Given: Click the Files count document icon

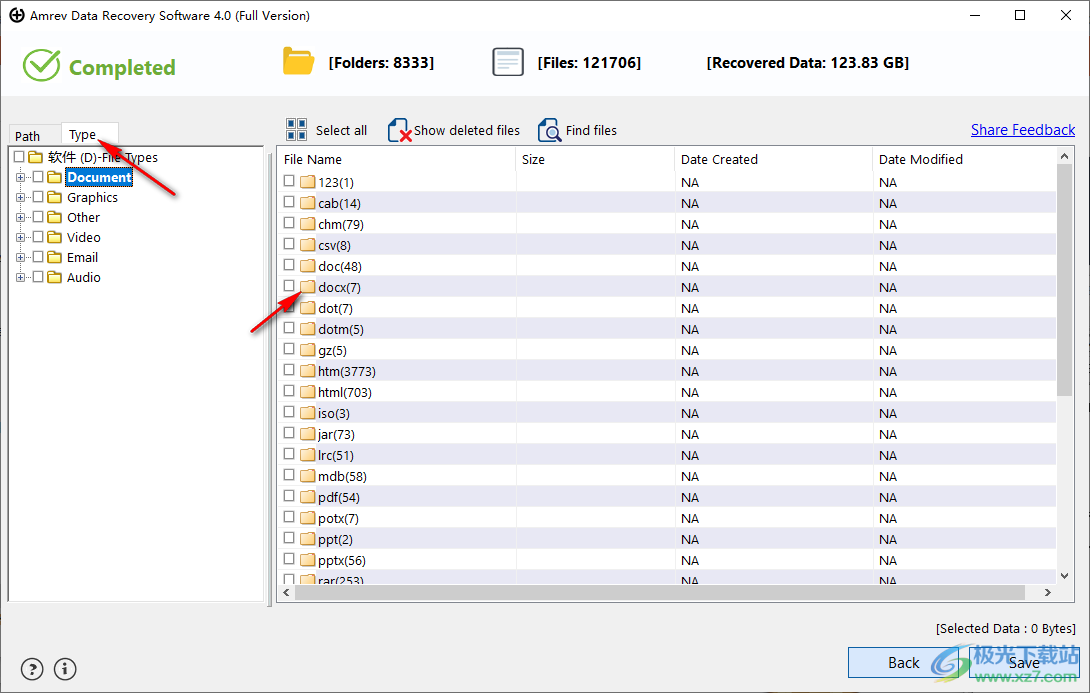Looking at the screenshot, I should 508,61.
